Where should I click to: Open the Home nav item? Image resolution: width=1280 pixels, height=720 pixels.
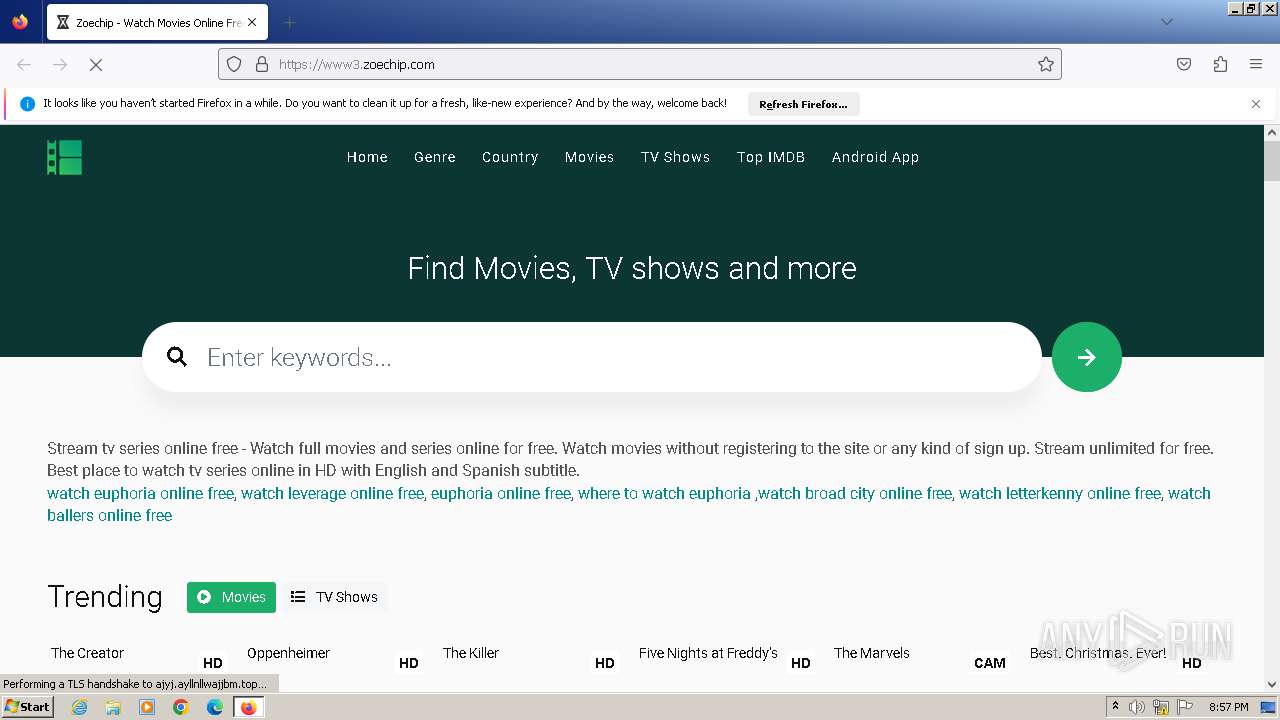(367, 157)
